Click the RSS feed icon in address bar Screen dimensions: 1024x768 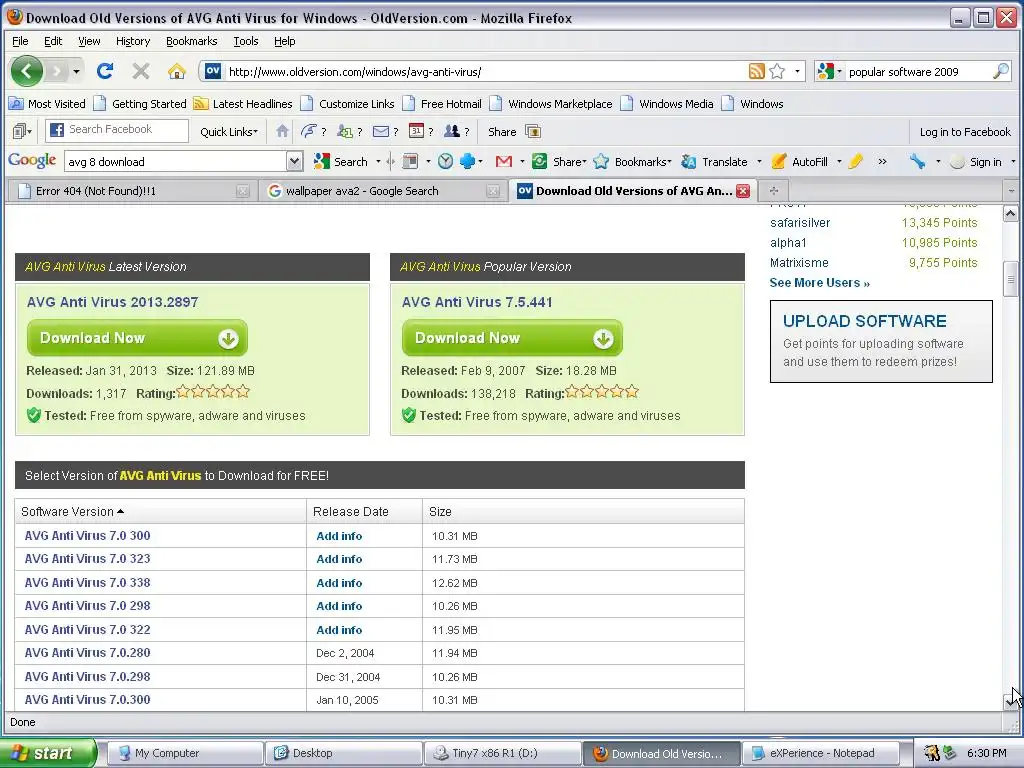coord(756,71)
